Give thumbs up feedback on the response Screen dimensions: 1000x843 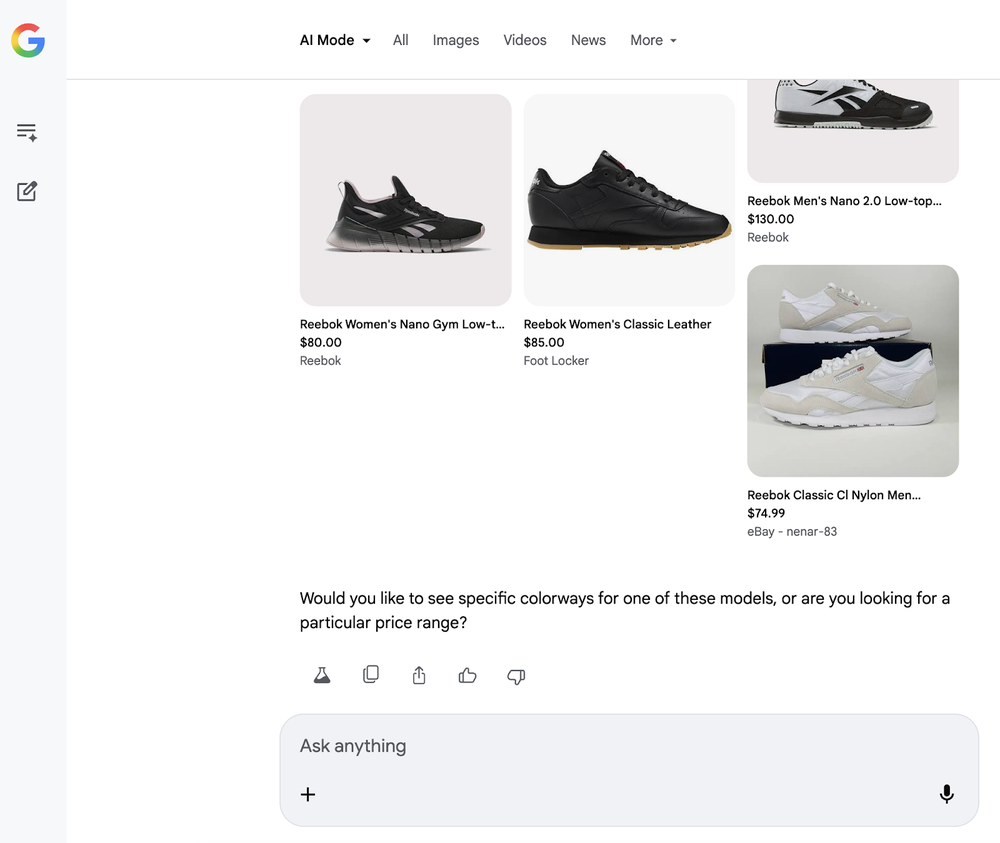pos(467,675)
